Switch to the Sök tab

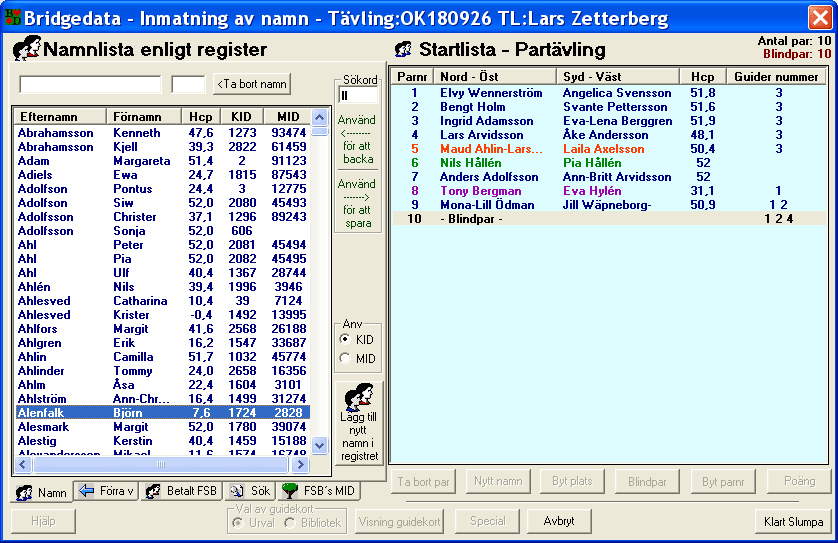click(250, 492)
